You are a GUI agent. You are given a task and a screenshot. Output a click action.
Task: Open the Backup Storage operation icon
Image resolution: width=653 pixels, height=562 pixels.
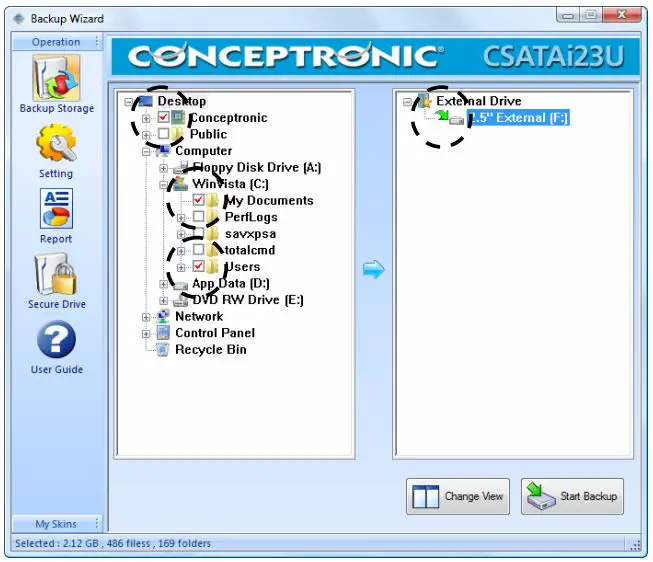[57, 78]
